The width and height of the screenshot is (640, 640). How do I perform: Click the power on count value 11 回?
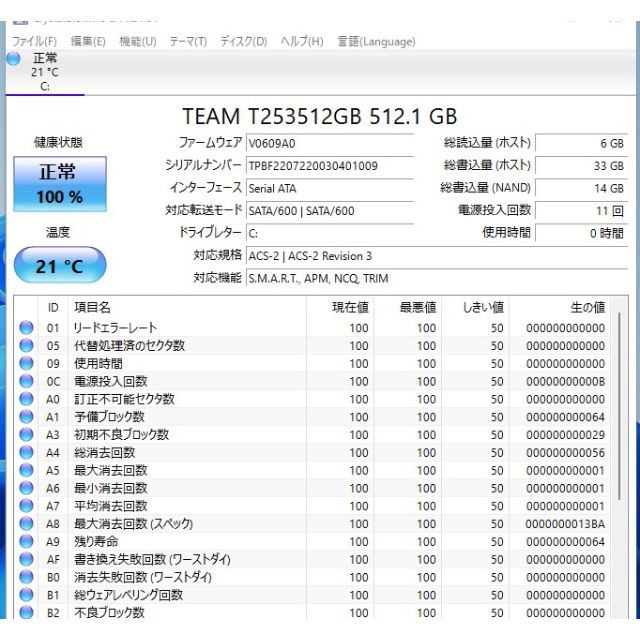[x=581, y=211]
